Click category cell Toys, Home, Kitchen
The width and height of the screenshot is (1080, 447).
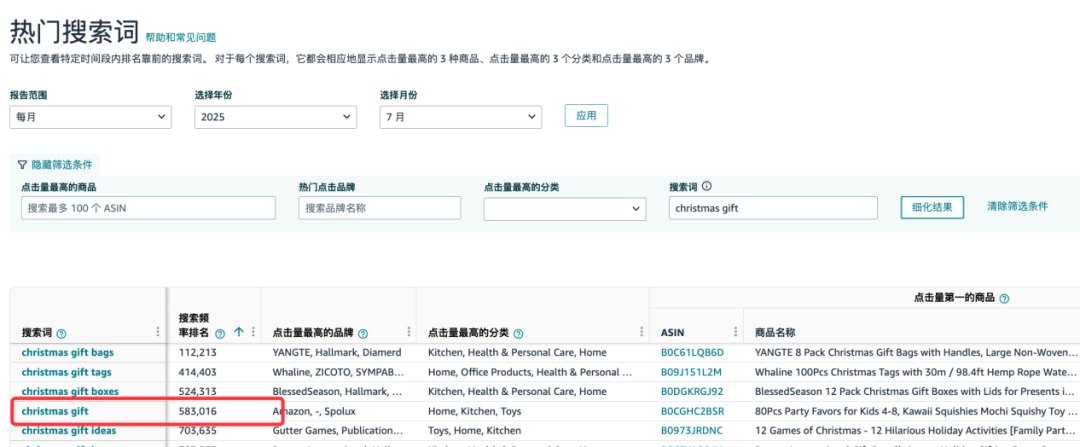[475, 430]
